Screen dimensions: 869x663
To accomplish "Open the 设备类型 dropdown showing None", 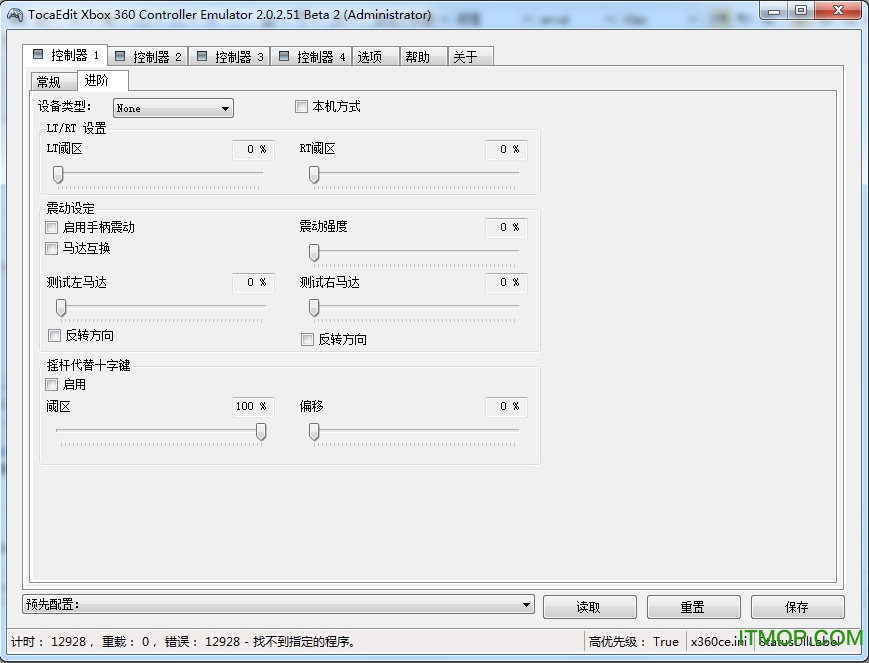I will point(226,108).
